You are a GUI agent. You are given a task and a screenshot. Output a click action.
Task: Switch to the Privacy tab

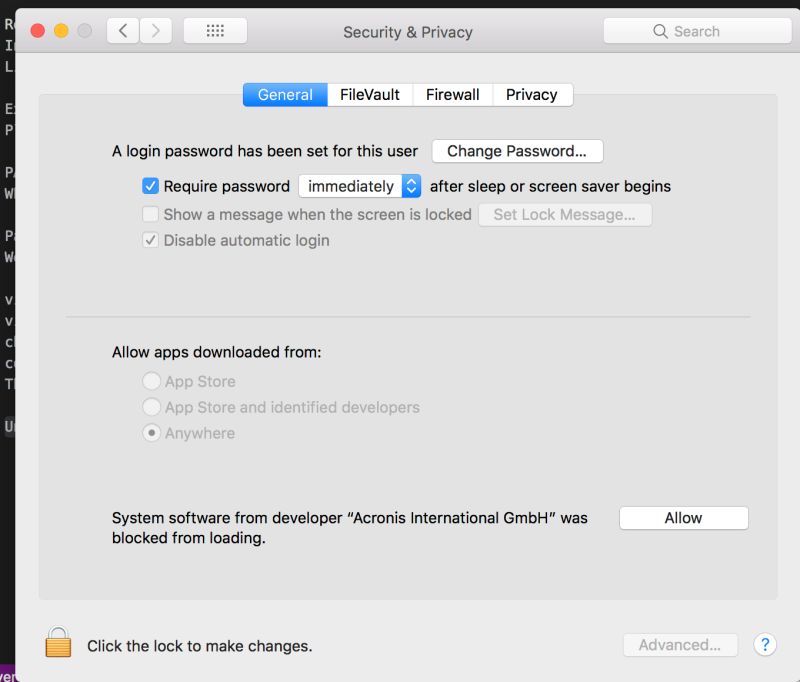pos(532,95)
